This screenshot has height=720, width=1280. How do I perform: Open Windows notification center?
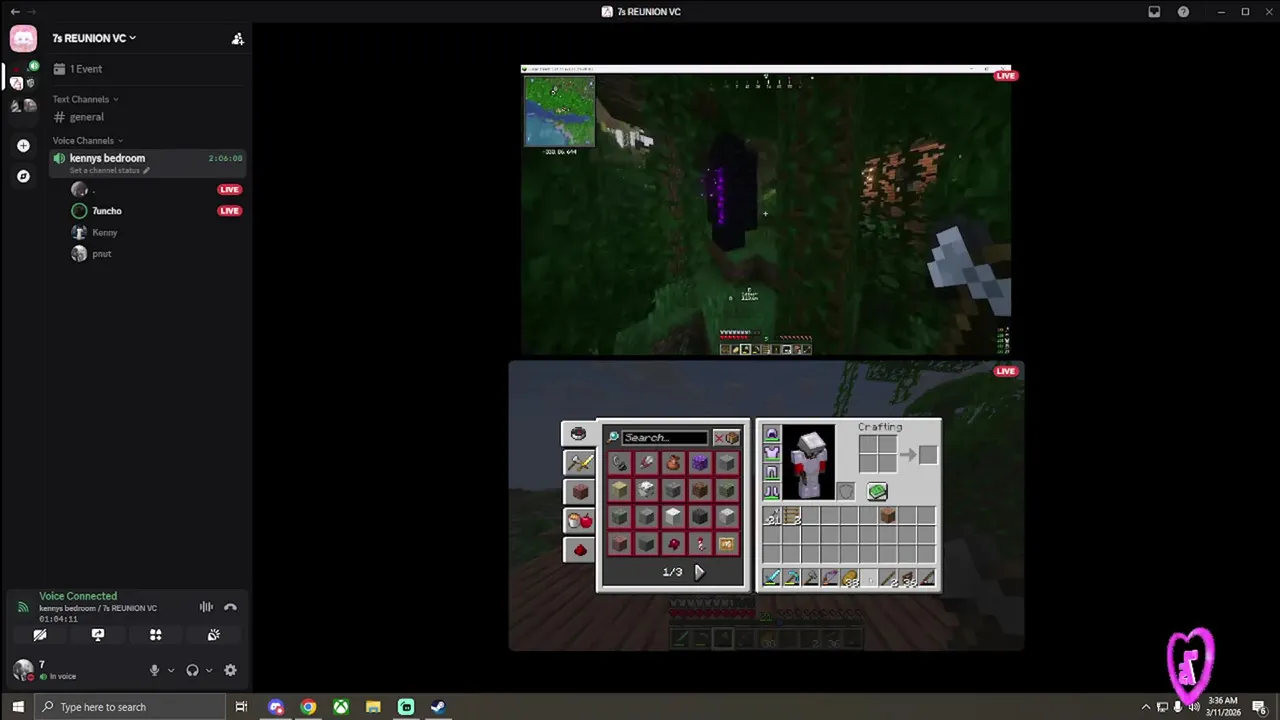pyautogui.click(x=1259, y=707)
